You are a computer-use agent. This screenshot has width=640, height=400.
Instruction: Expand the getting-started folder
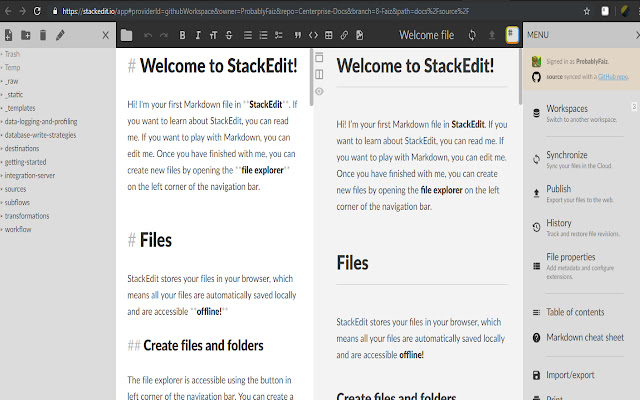[25, 162]
